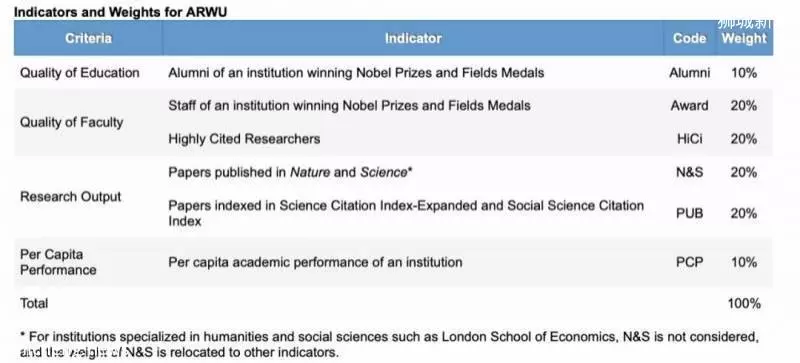Viewport: 800px width, 363px height.
Task: Click the Code column header
Action: (689, 38)
